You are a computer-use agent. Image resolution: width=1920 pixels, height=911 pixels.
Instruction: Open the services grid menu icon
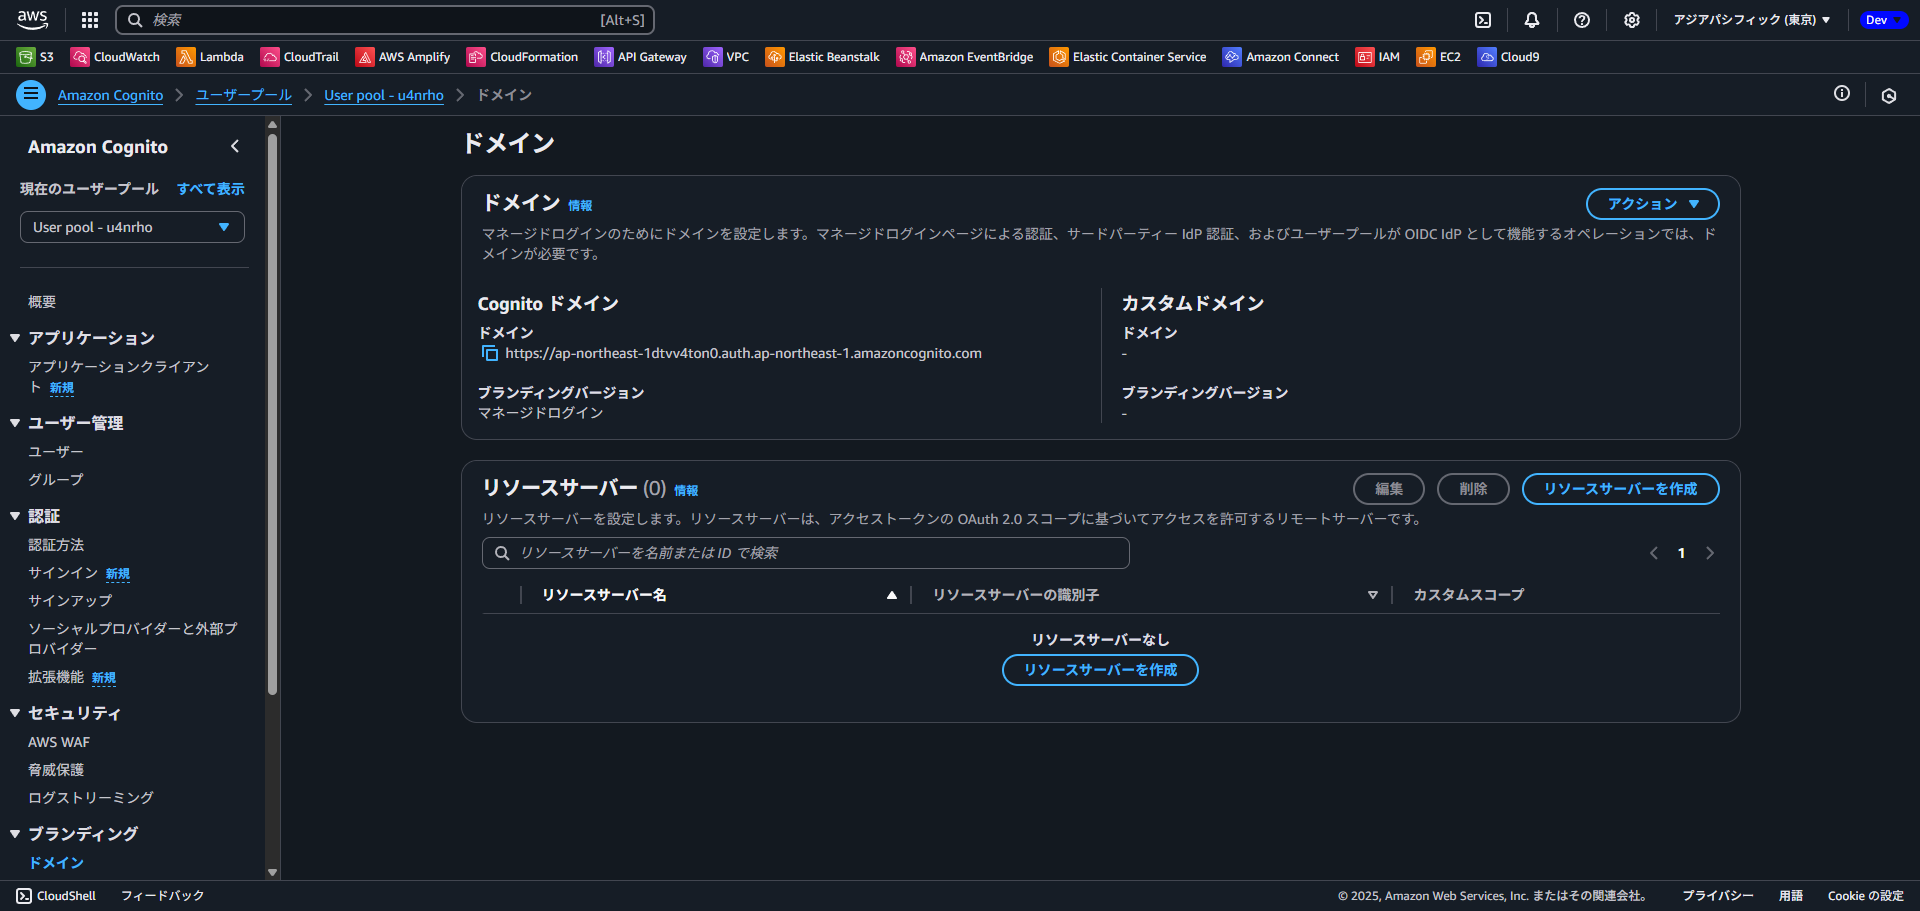[90, 20]
